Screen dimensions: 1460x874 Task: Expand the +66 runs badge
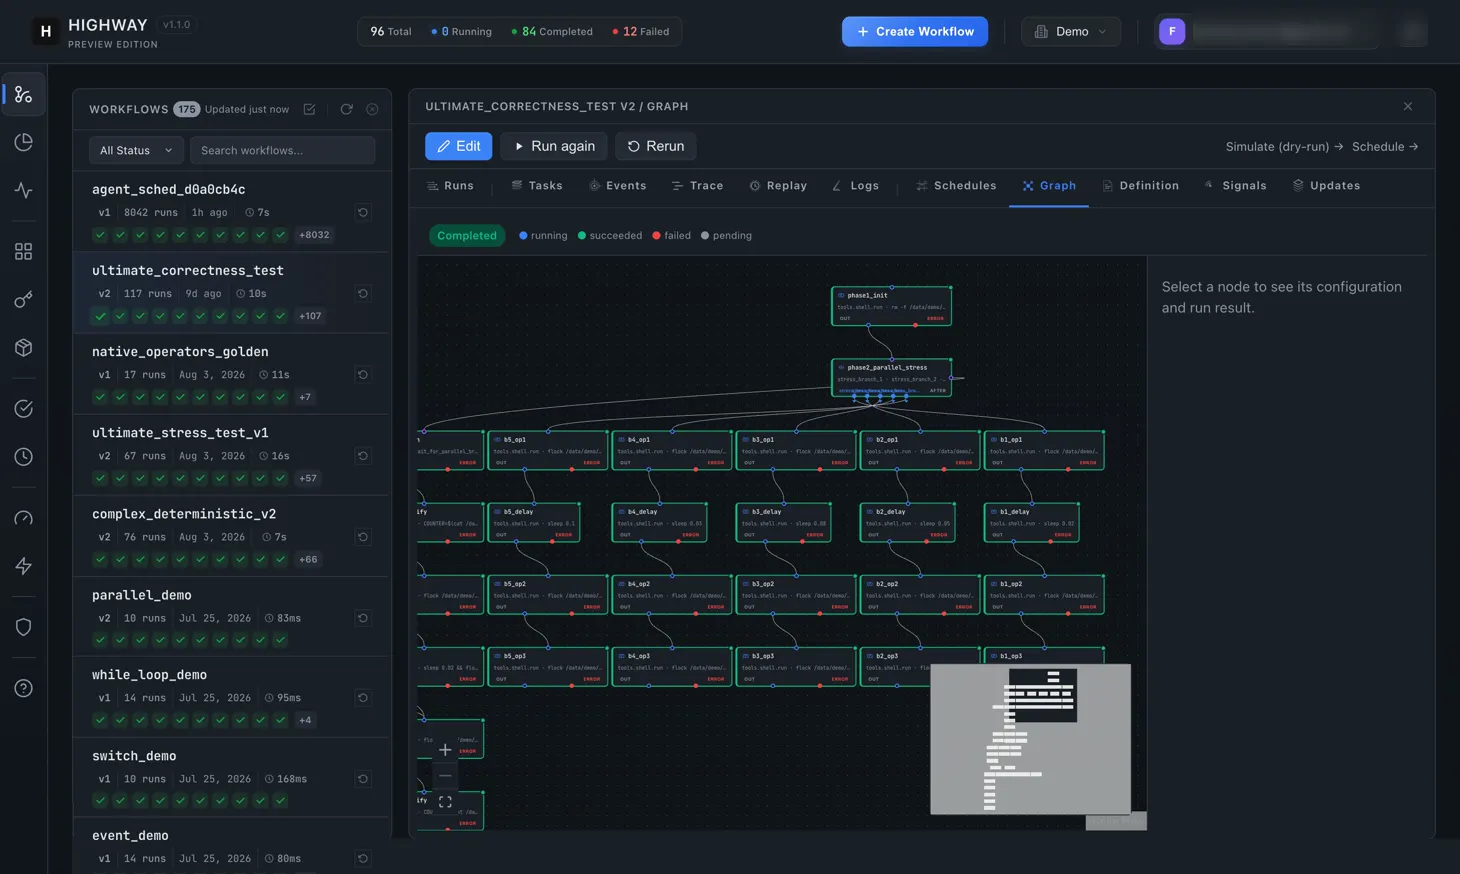308,559
